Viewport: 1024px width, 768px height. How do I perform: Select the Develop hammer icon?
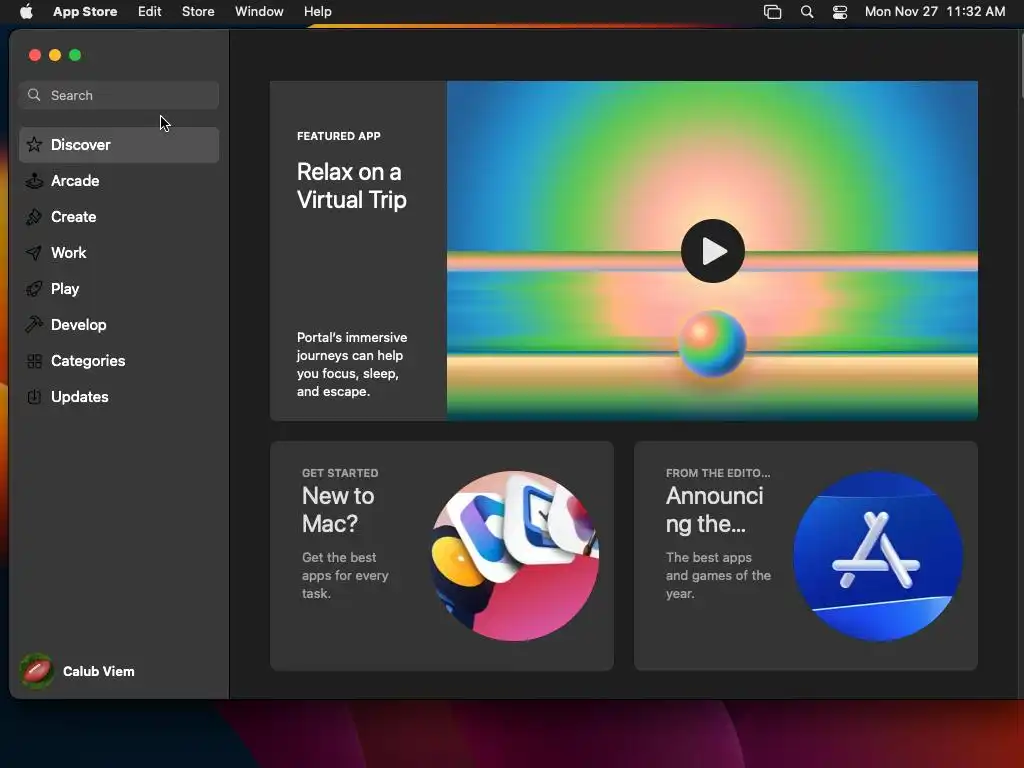point(34,325)
